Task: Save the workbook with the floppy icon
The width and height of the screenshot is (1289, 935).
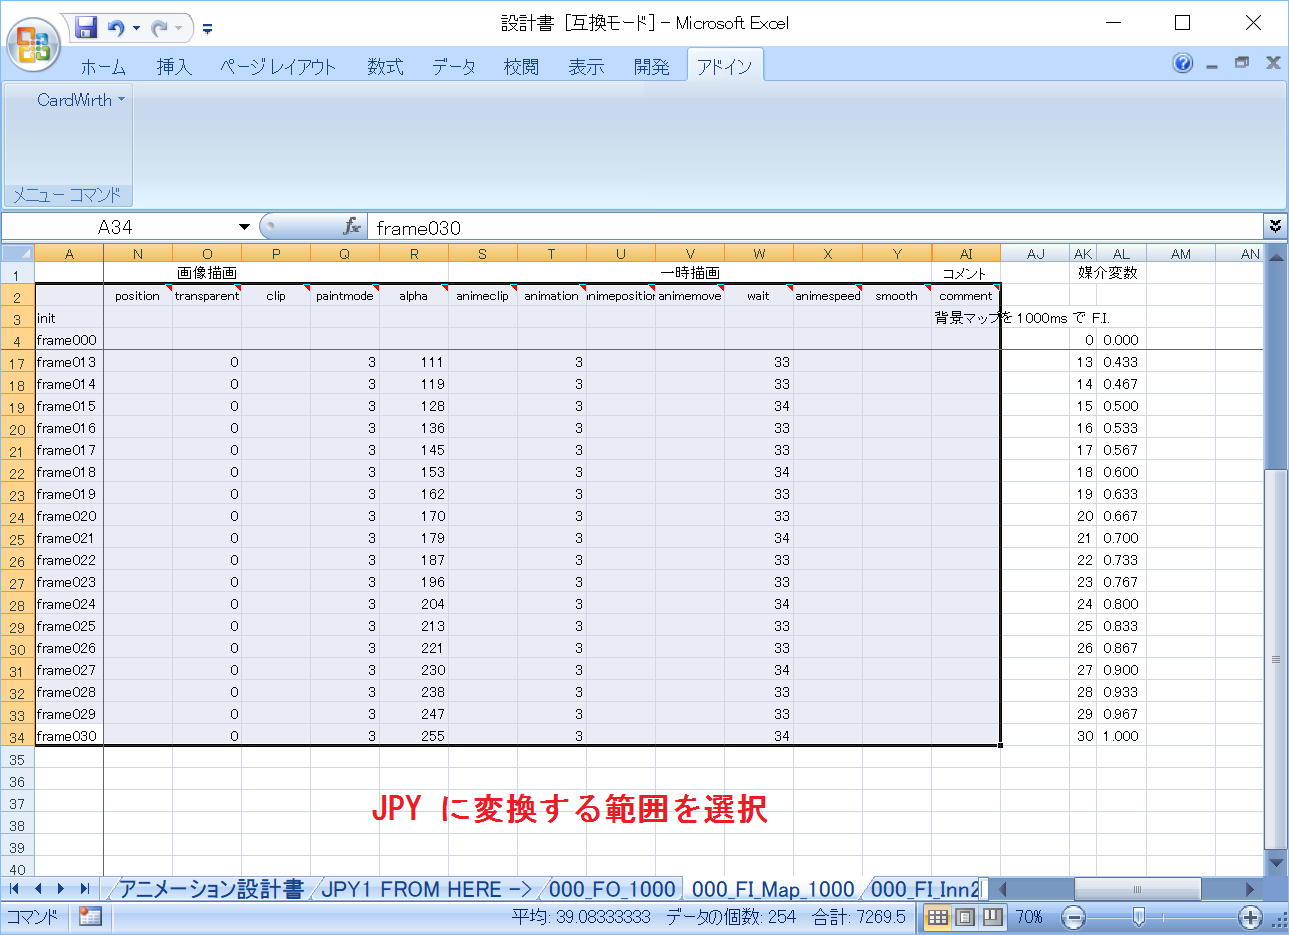Action: [x=86, y=27]
